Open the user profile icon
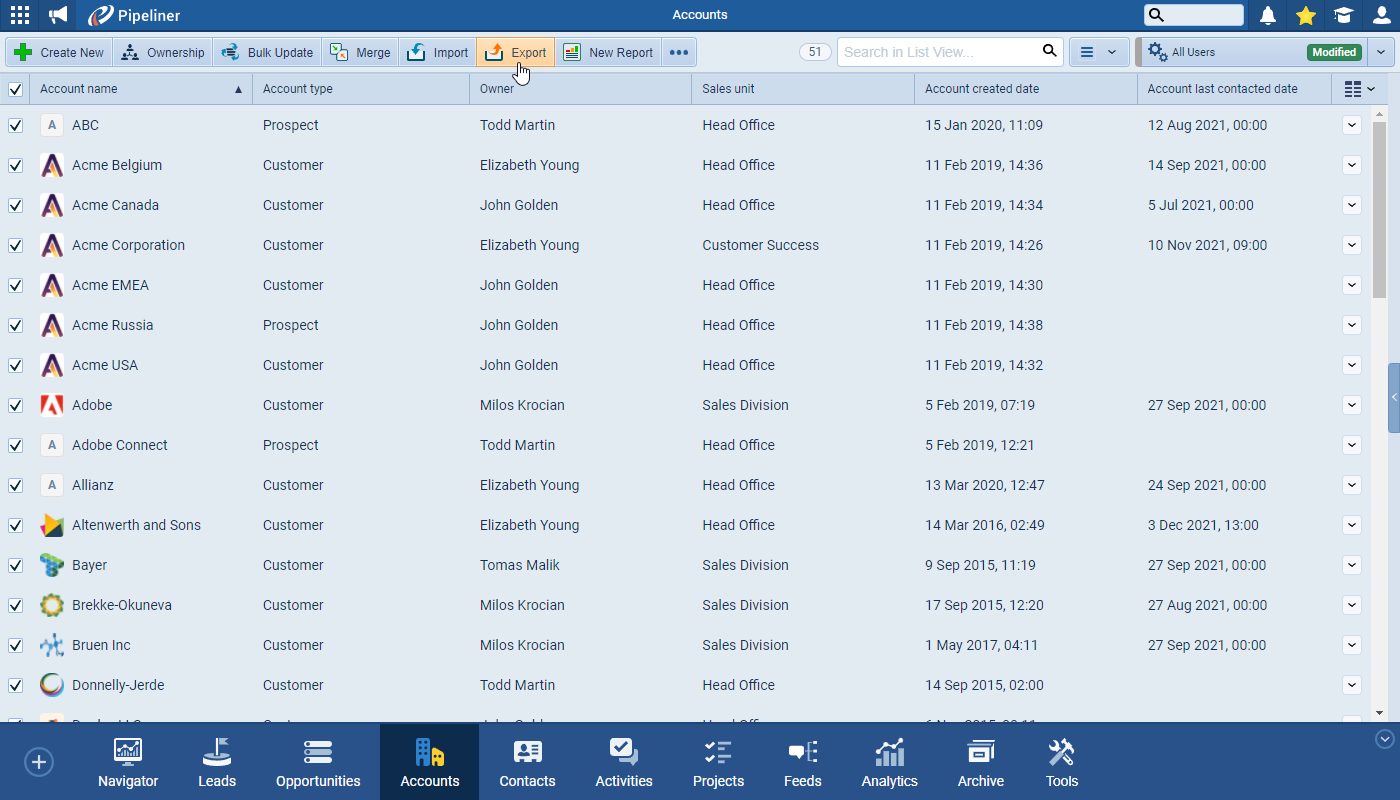Image resolution: width=1400 pixels, height=800 pixels. 1381,15
